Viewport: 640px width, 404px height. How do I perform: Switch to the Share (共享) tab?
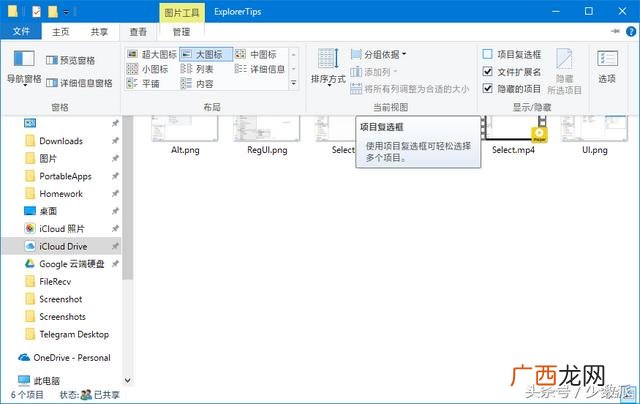[x=99, y=32]
